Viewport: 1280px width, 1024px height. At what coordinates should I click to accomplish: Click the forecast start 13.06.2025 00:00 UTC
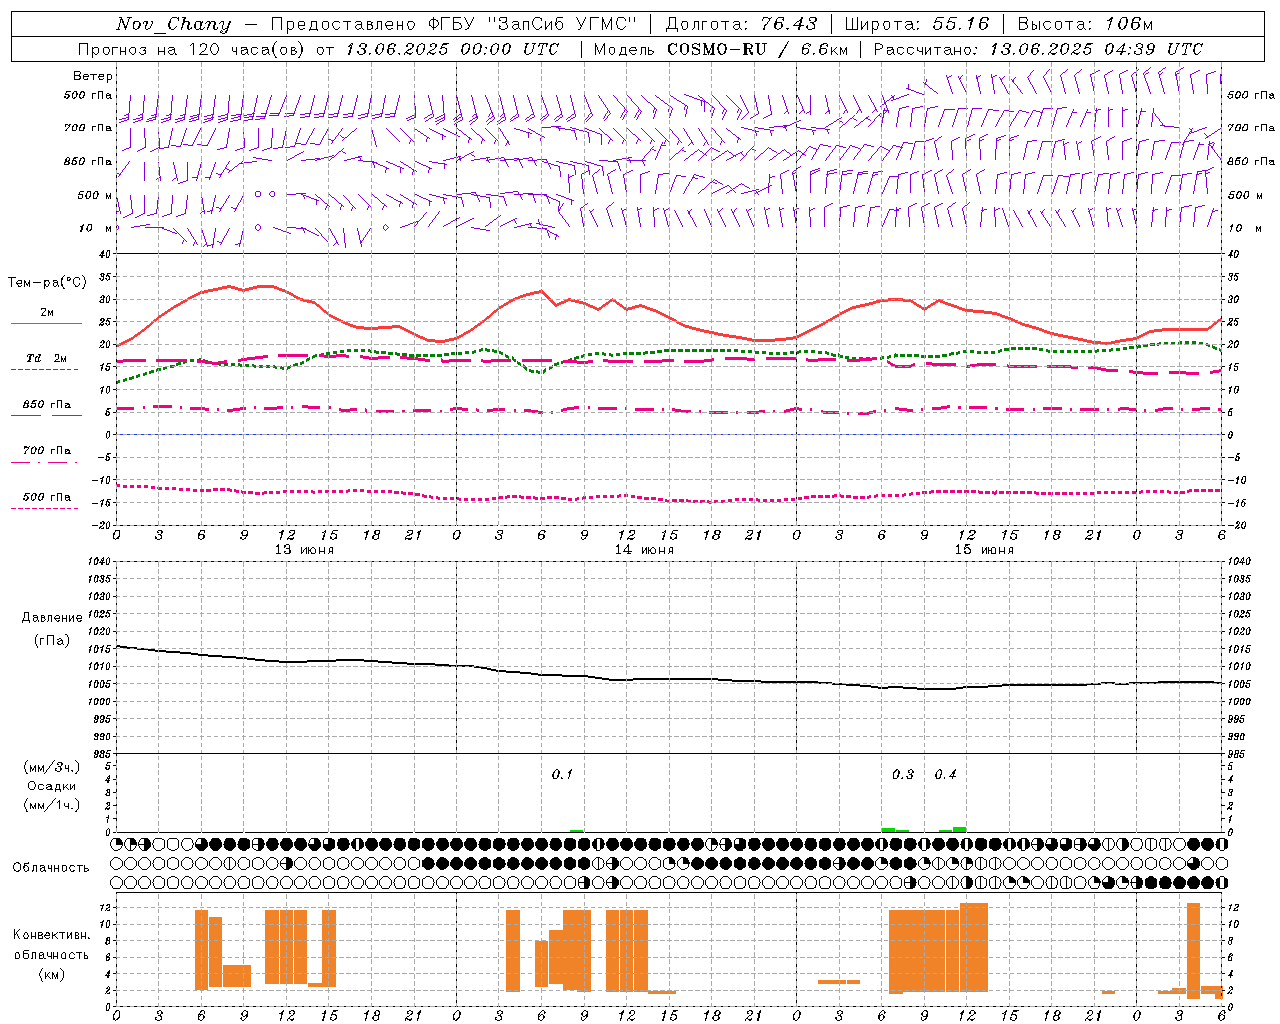coord(452,49)
